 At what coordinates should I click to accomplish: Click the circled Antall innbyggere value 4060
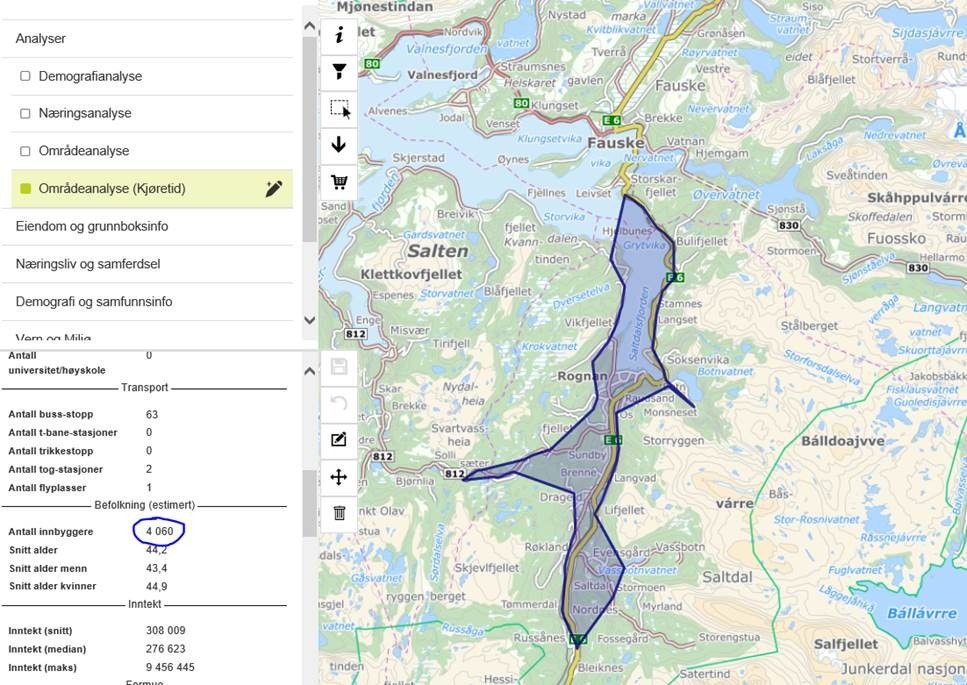(x=157, y=531)
